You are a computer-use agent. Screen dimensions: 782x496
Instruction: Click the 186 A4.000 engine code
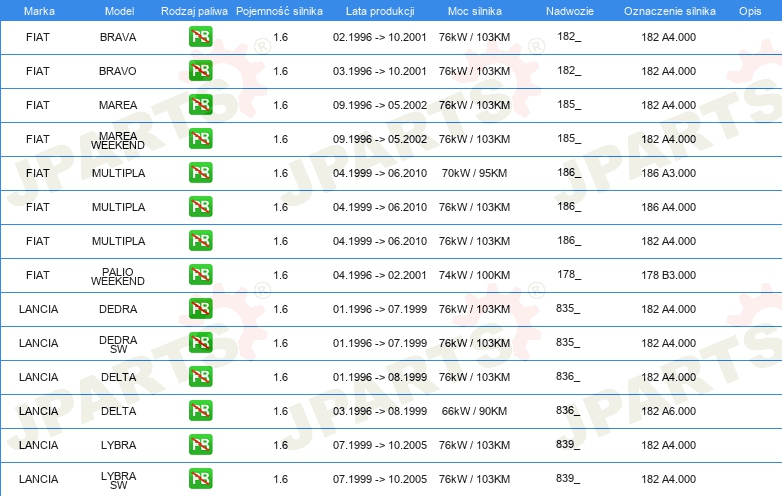coord(668,207)
